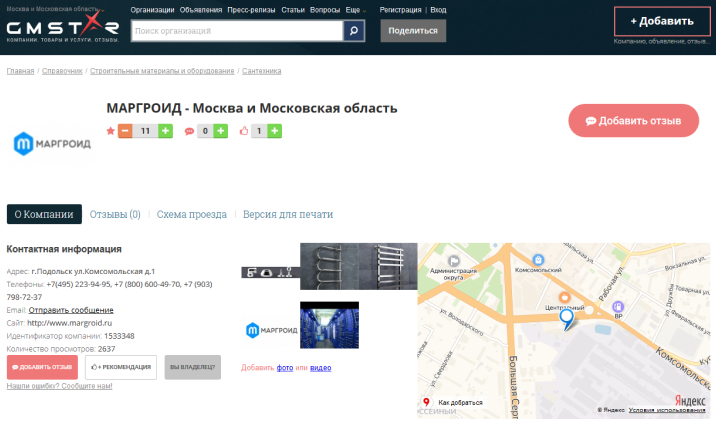Viewport: 716px width, 426px height.
Task: Open the Пресс-релизы menu item
Action: (x=251, y=10)
